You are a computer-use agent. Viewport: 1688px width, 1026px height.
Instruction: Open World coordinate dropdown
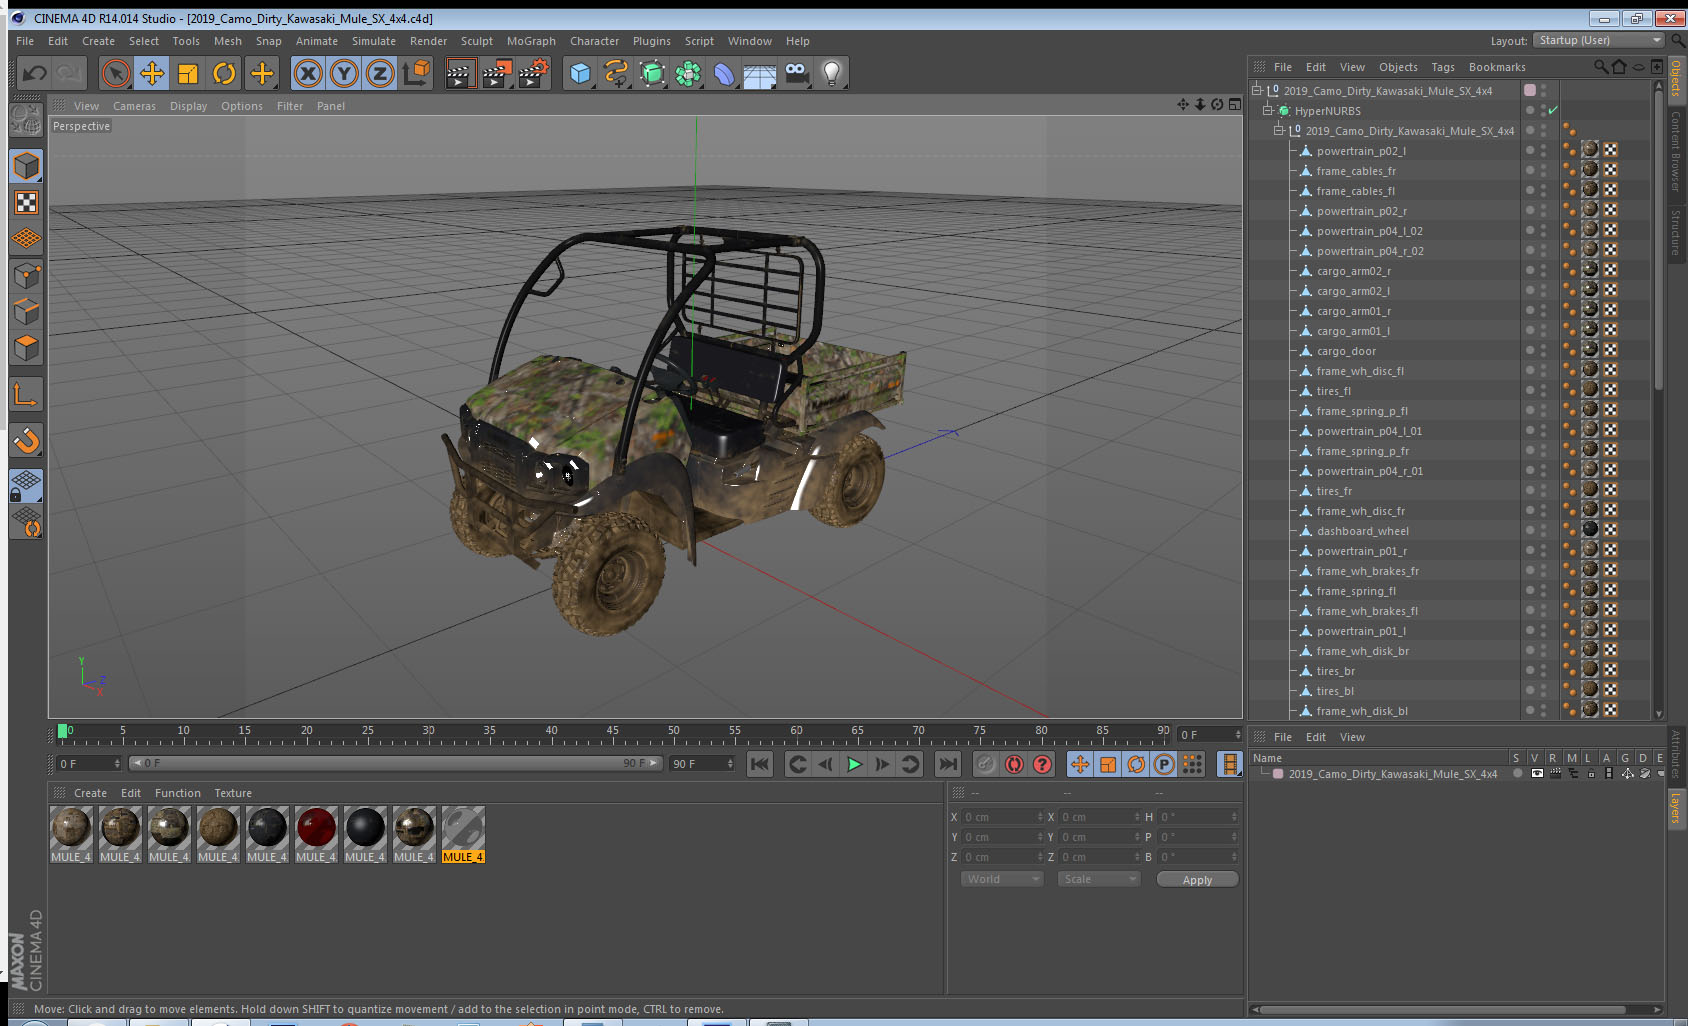point(1002,879)
